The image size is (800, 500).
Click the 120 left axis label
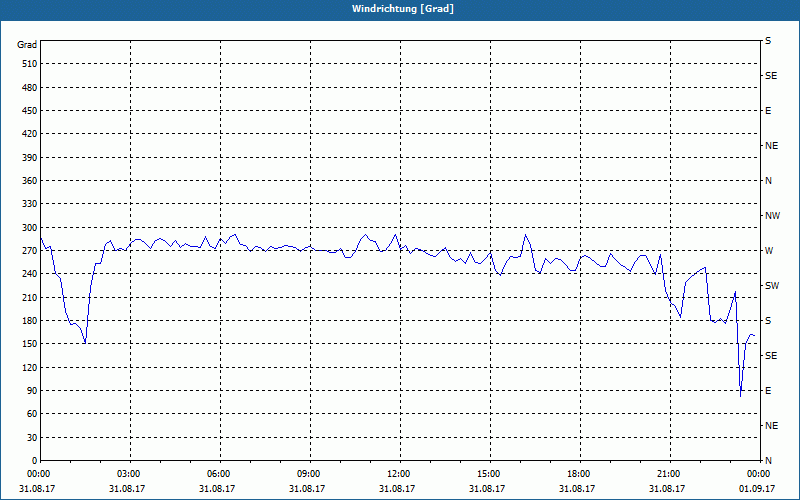[30, 367]
